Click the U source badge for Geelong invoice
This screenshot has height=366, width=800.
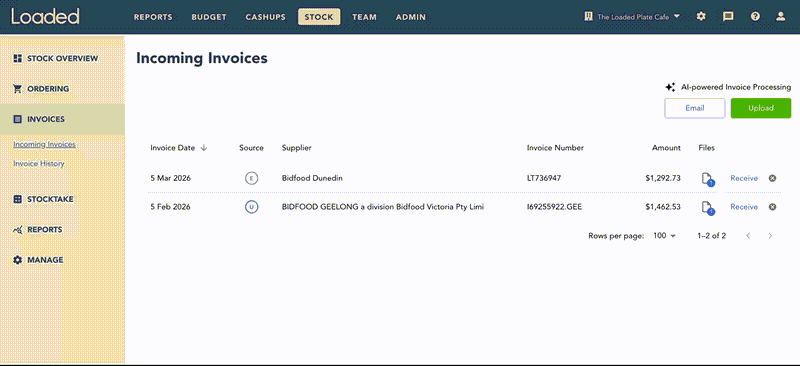(x=251, y=207)
